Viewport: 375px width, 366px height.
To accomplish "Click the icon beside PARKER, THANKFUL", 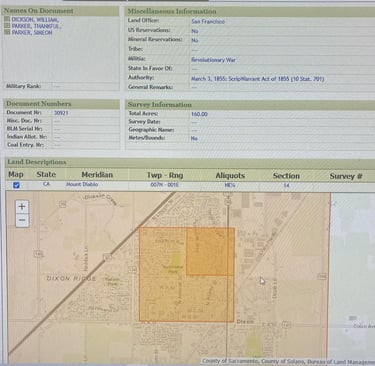I will pos(7,26).
